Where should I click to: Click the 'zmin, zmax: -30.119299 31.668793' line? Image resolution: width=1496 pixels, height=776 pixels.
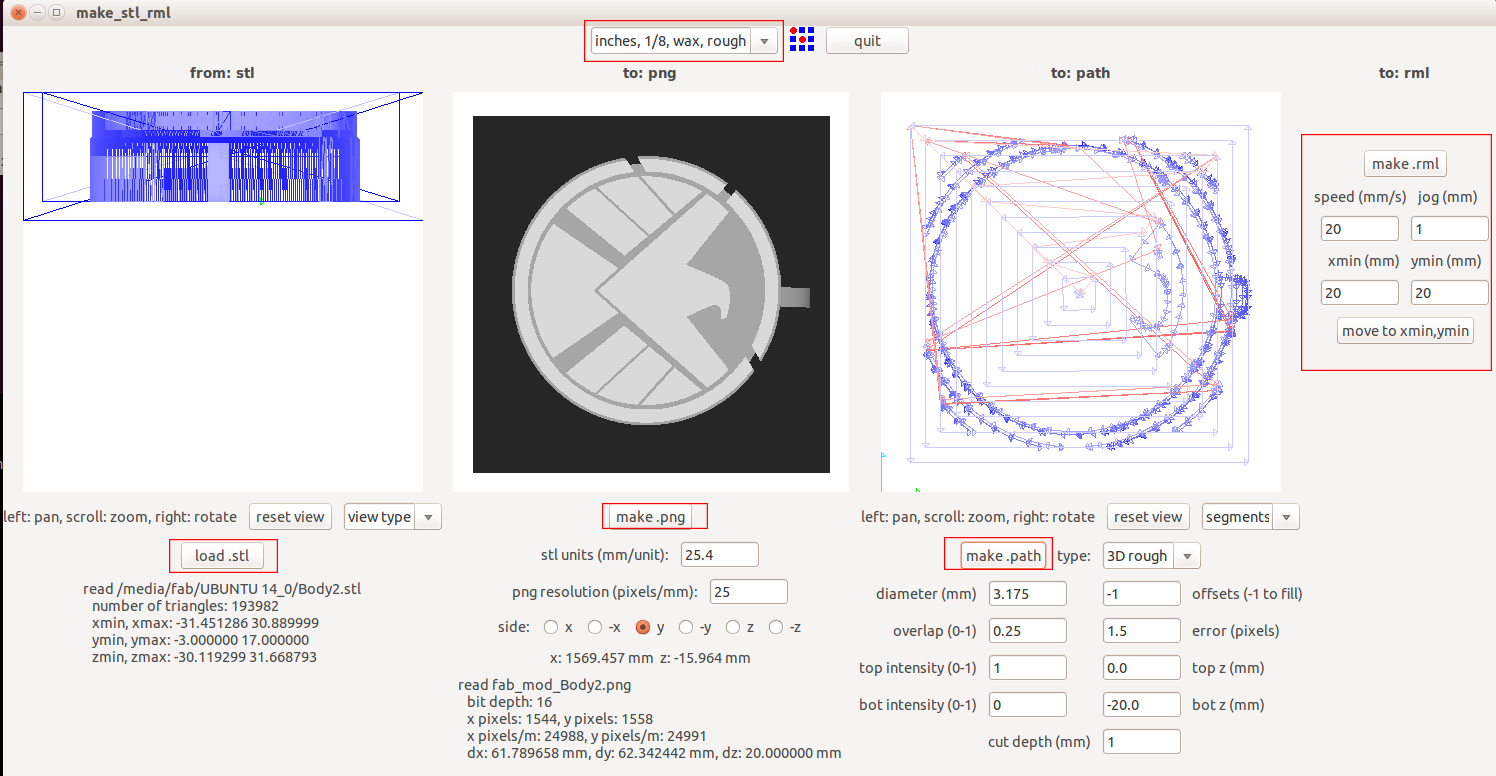click(x=205, y=657)
